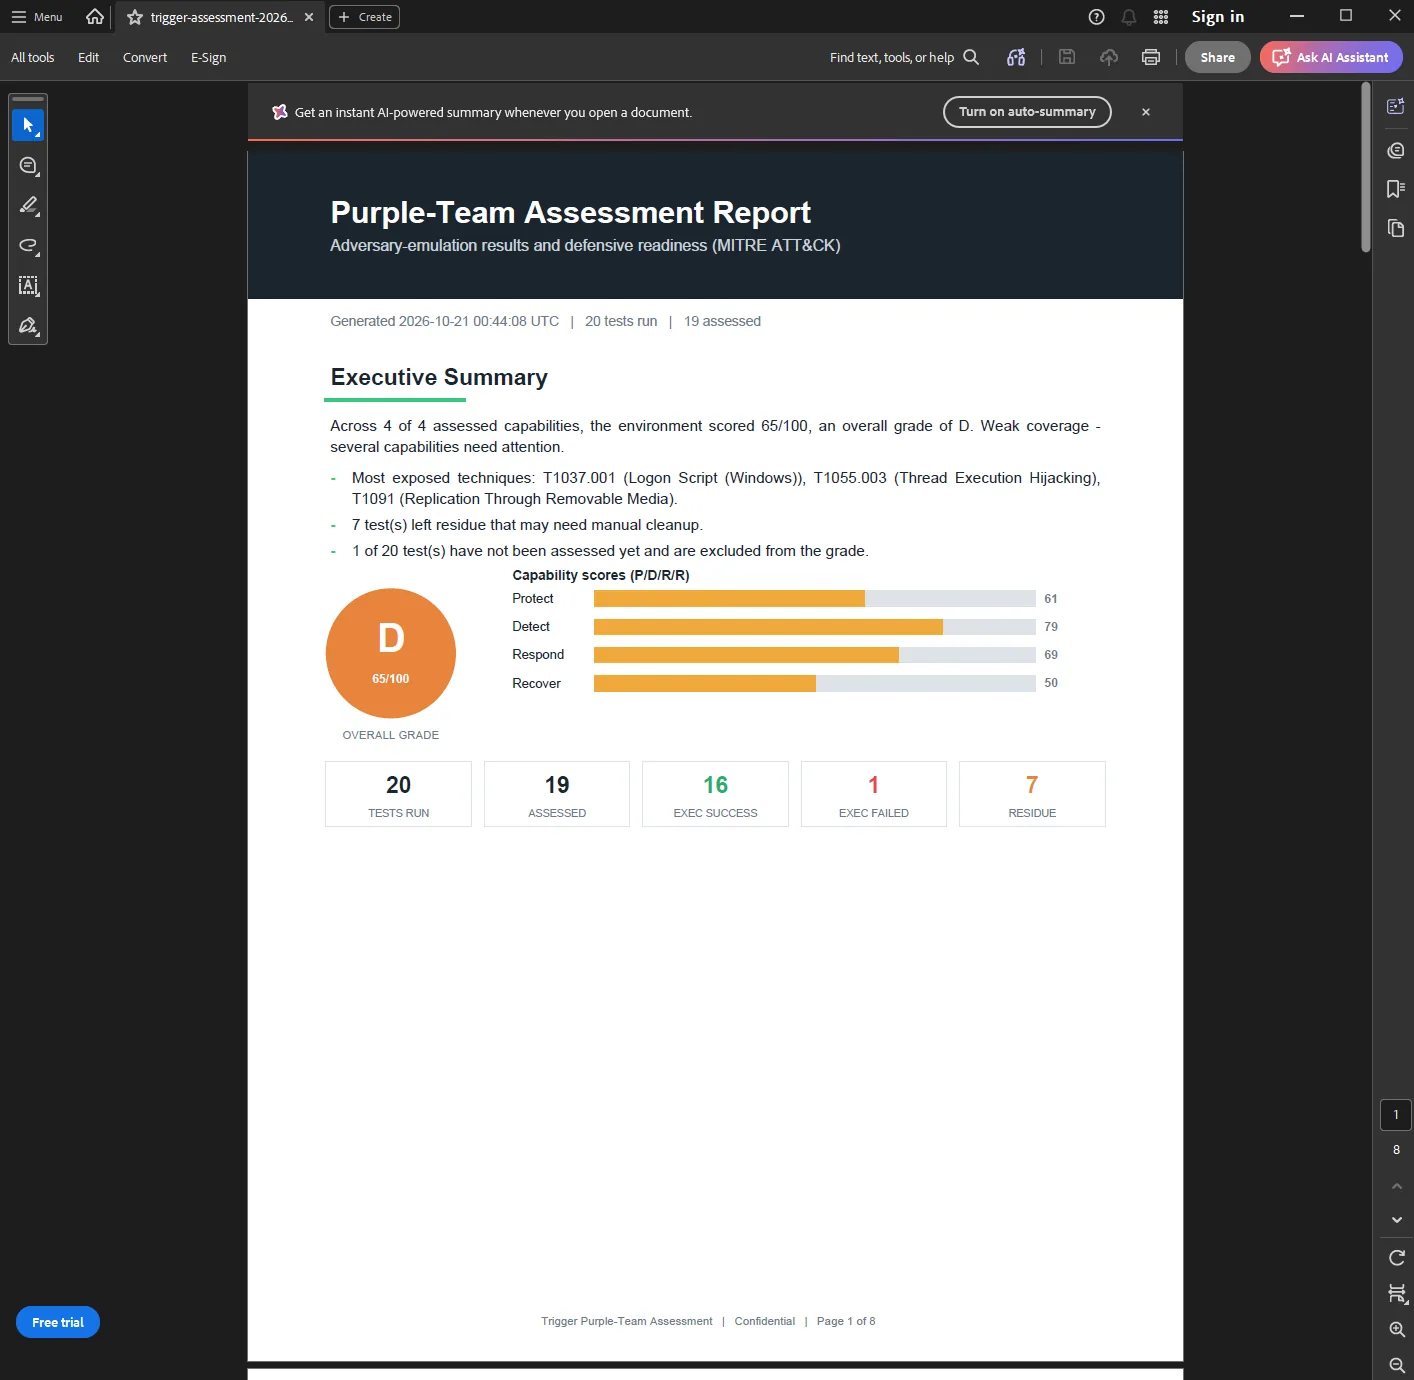Go to next page arrow
Viewport: 1414px width, 1380px height.
(1397, 1220)
